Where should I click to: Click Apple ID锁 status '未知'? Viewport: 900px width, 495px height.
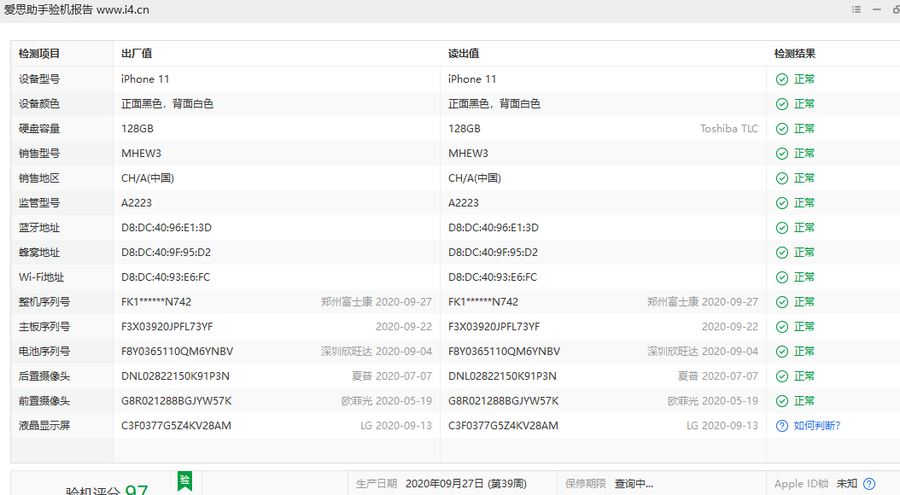tap(847, 484)
